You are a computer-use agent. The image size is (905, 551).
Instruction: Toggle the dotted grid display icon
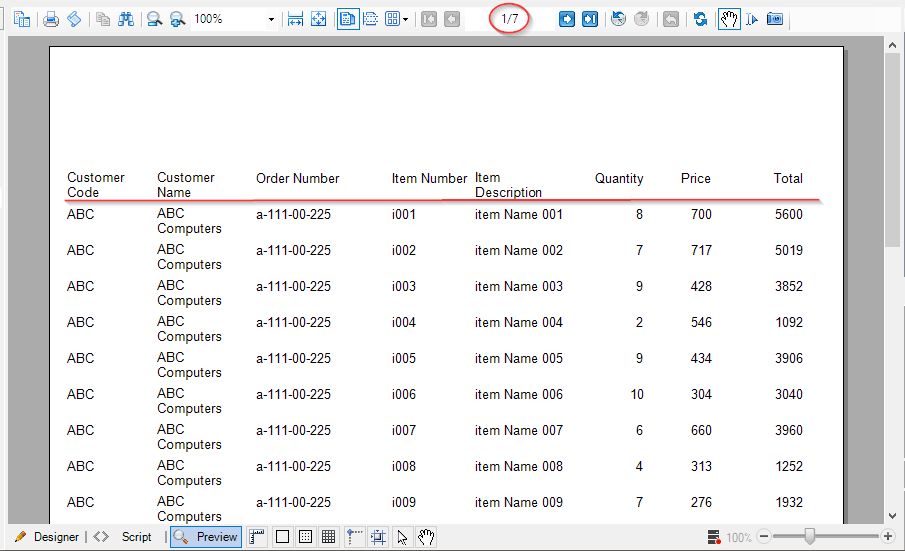coord(305,537)
